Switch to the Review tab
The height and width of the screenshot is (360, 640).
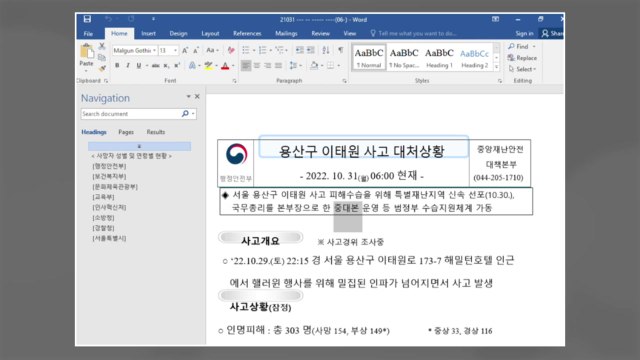tap(320, 33)
